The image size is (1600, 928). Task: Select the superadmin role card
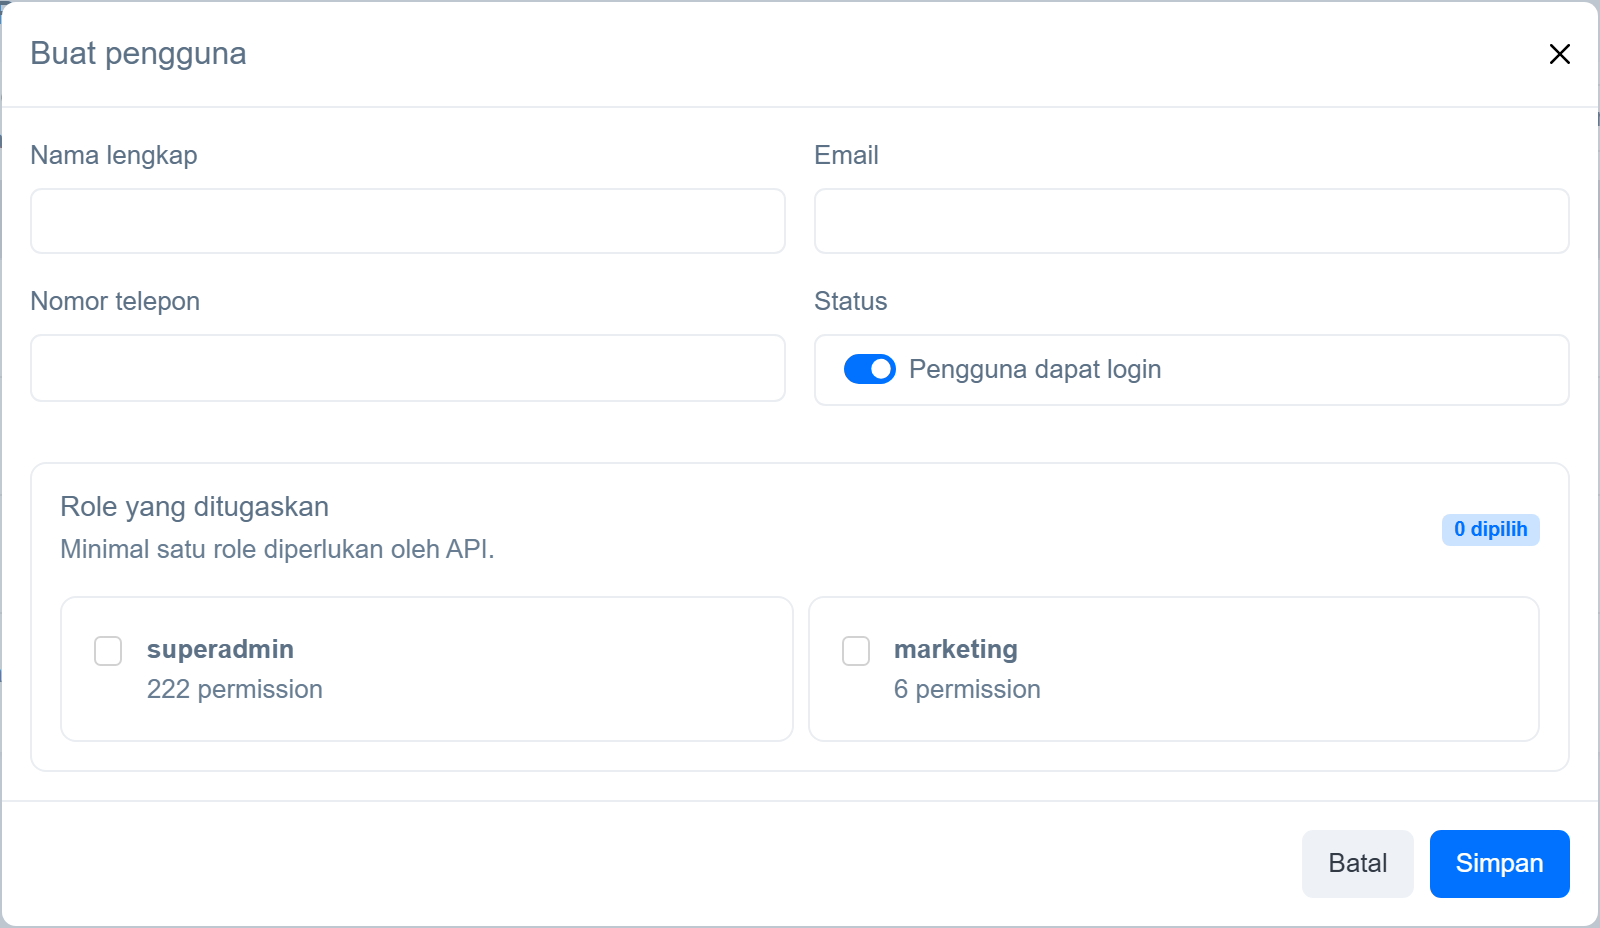[427, 669]
